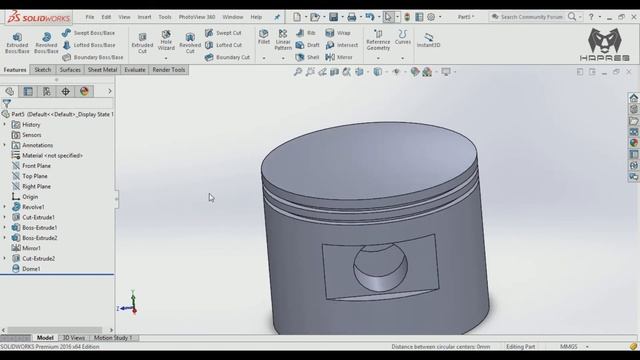
Task: Click the feature tree filter field
Action: tap(57, 104)
